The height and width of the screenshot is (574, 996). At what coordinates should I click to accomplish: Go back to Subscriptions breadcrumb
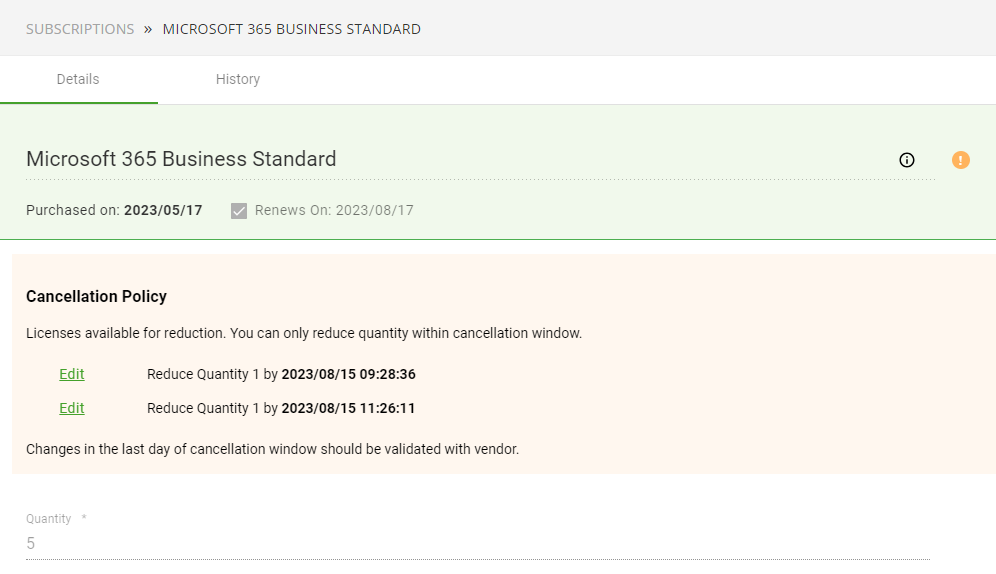[x=80, y=29]
